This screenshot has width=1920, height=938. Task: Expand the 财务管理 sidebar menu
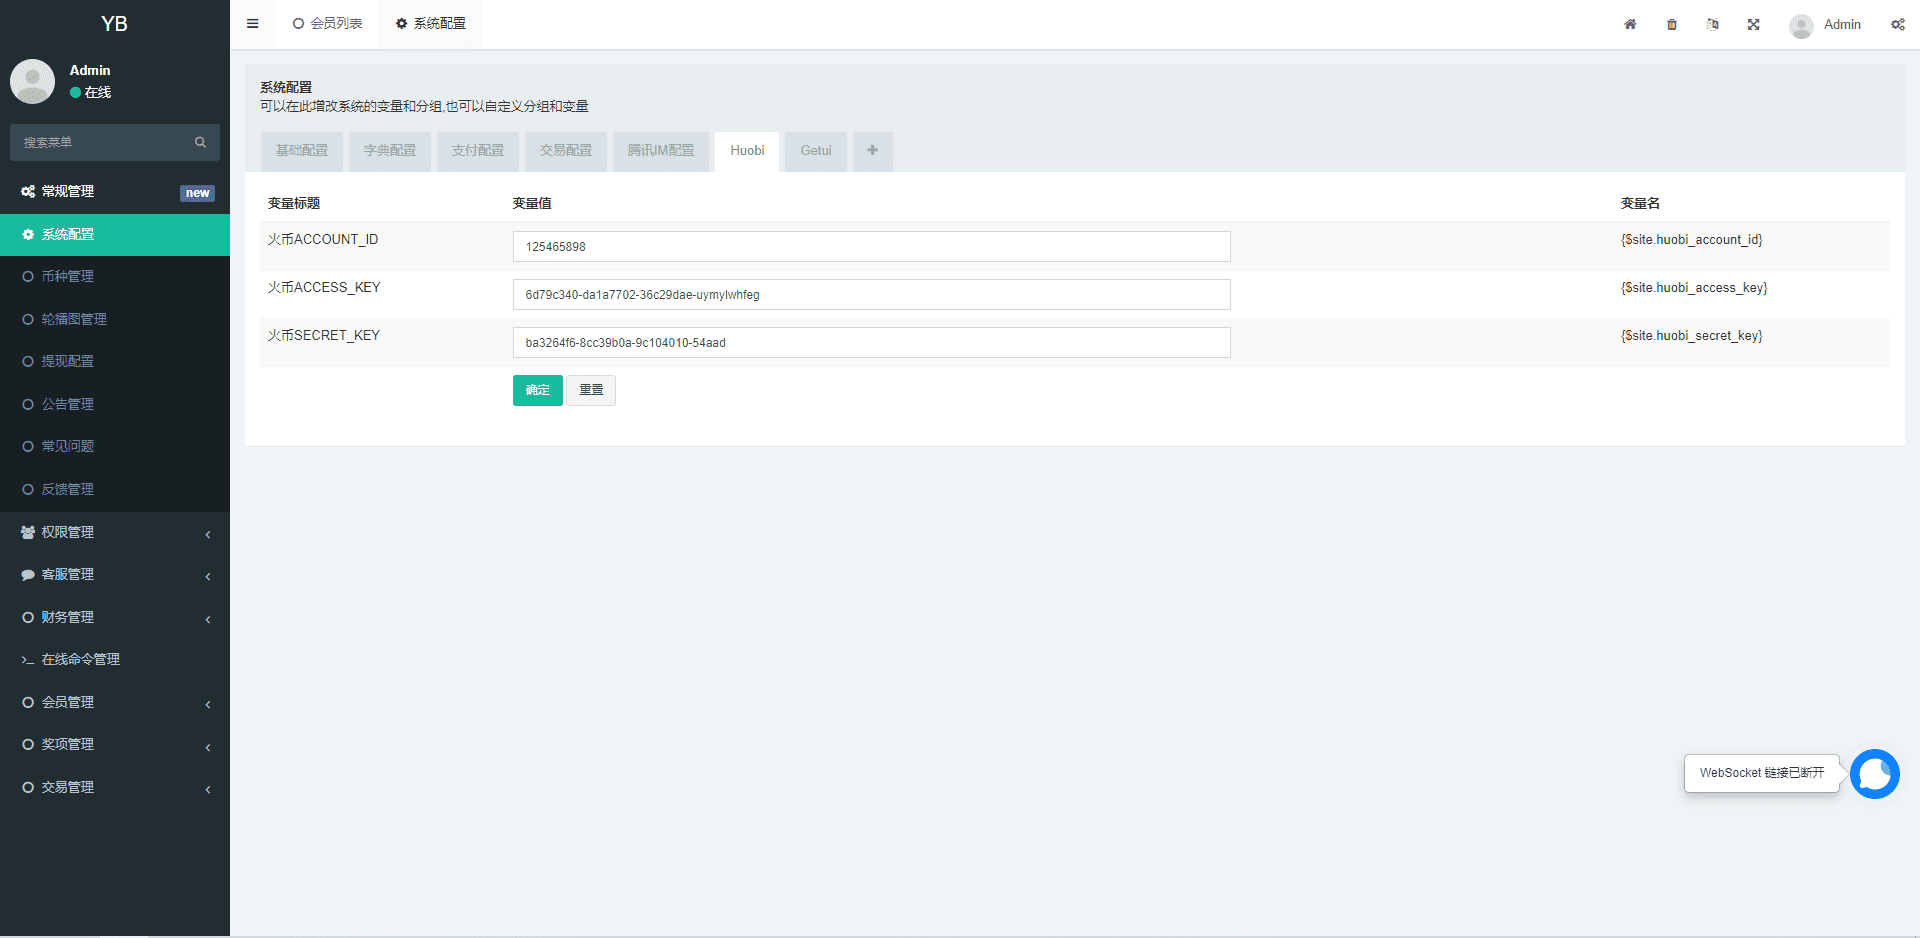(x=115, y=618)
